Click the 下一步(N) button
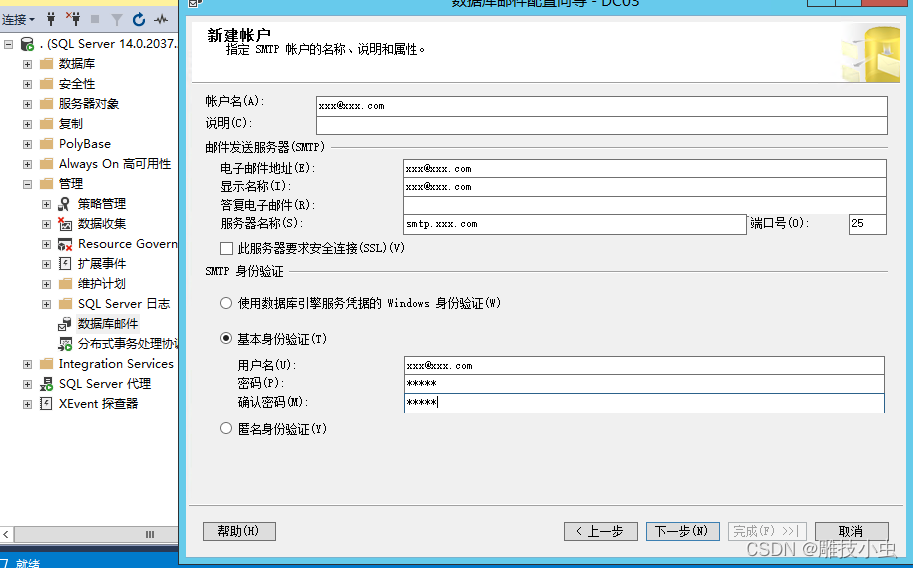 pos(682,531)
